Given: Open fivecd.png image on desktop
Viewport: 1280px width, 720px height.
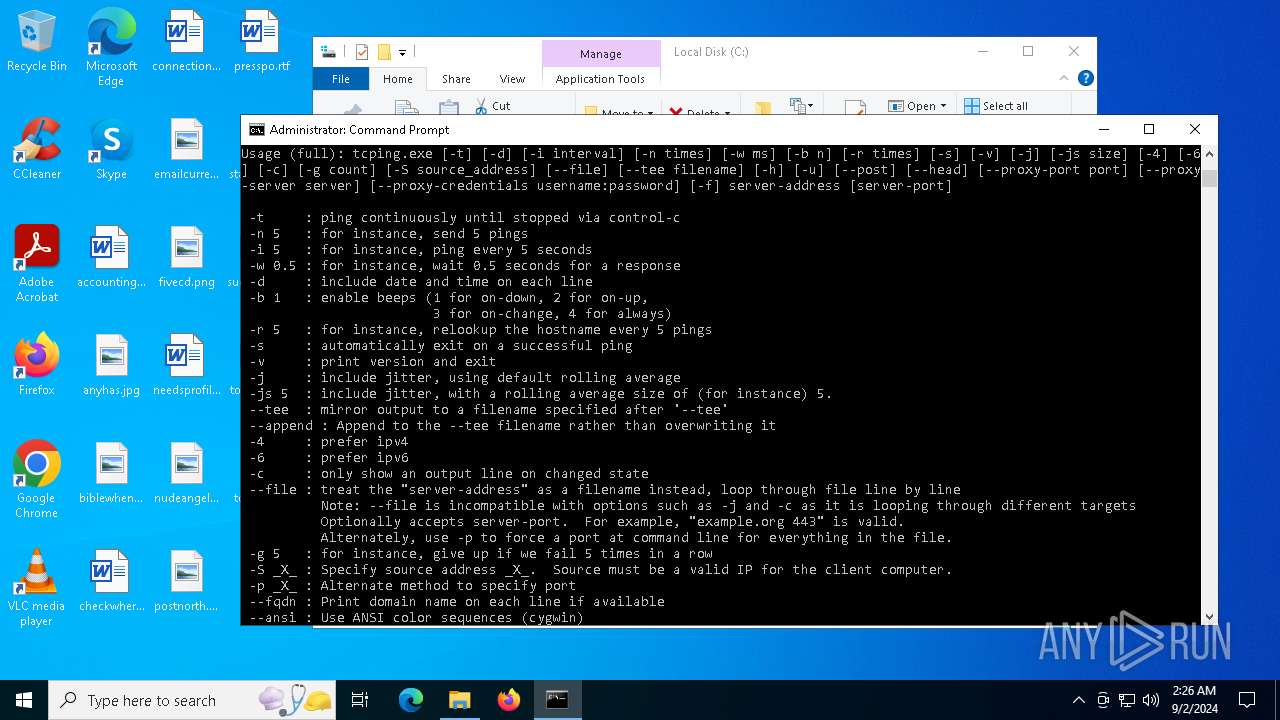Looking at the screenshot, I should (186, 258).
